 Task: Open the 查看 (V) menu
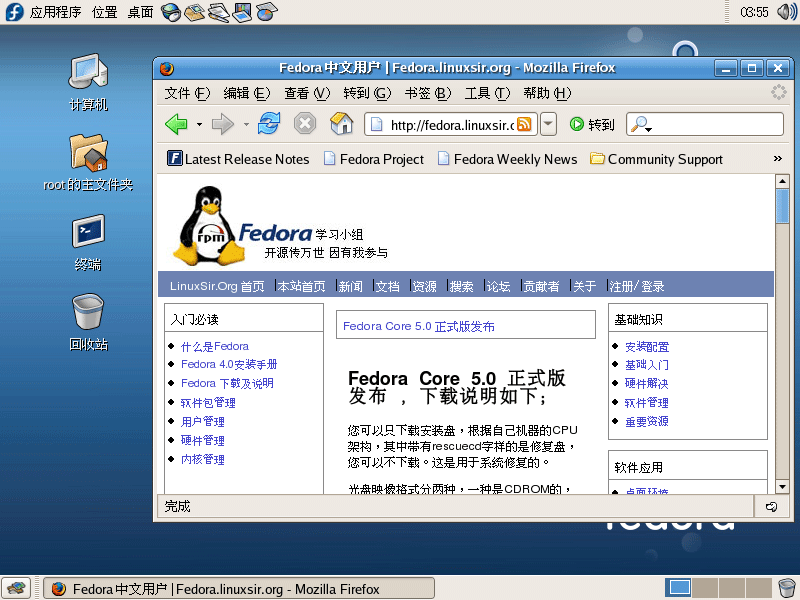[307, 93]
